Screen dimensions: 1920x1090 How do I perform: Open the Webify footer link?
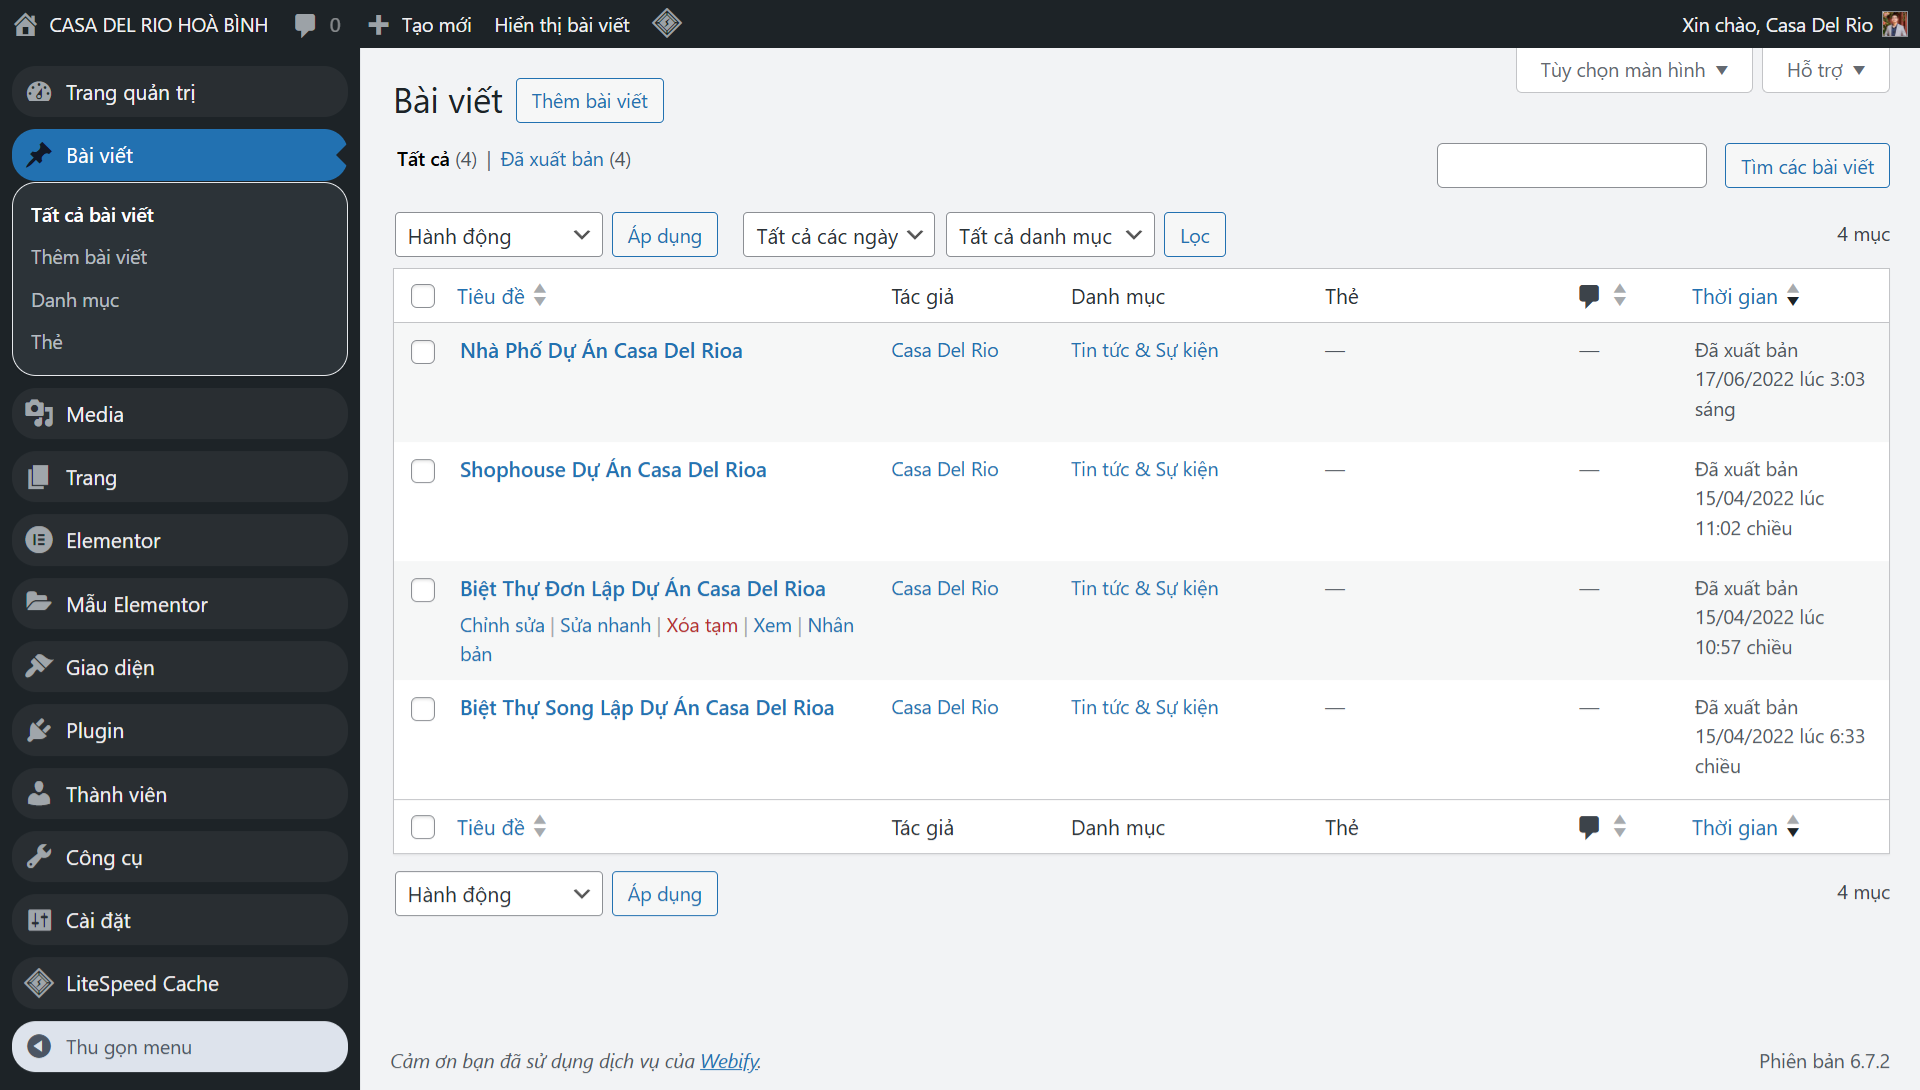729,1061
